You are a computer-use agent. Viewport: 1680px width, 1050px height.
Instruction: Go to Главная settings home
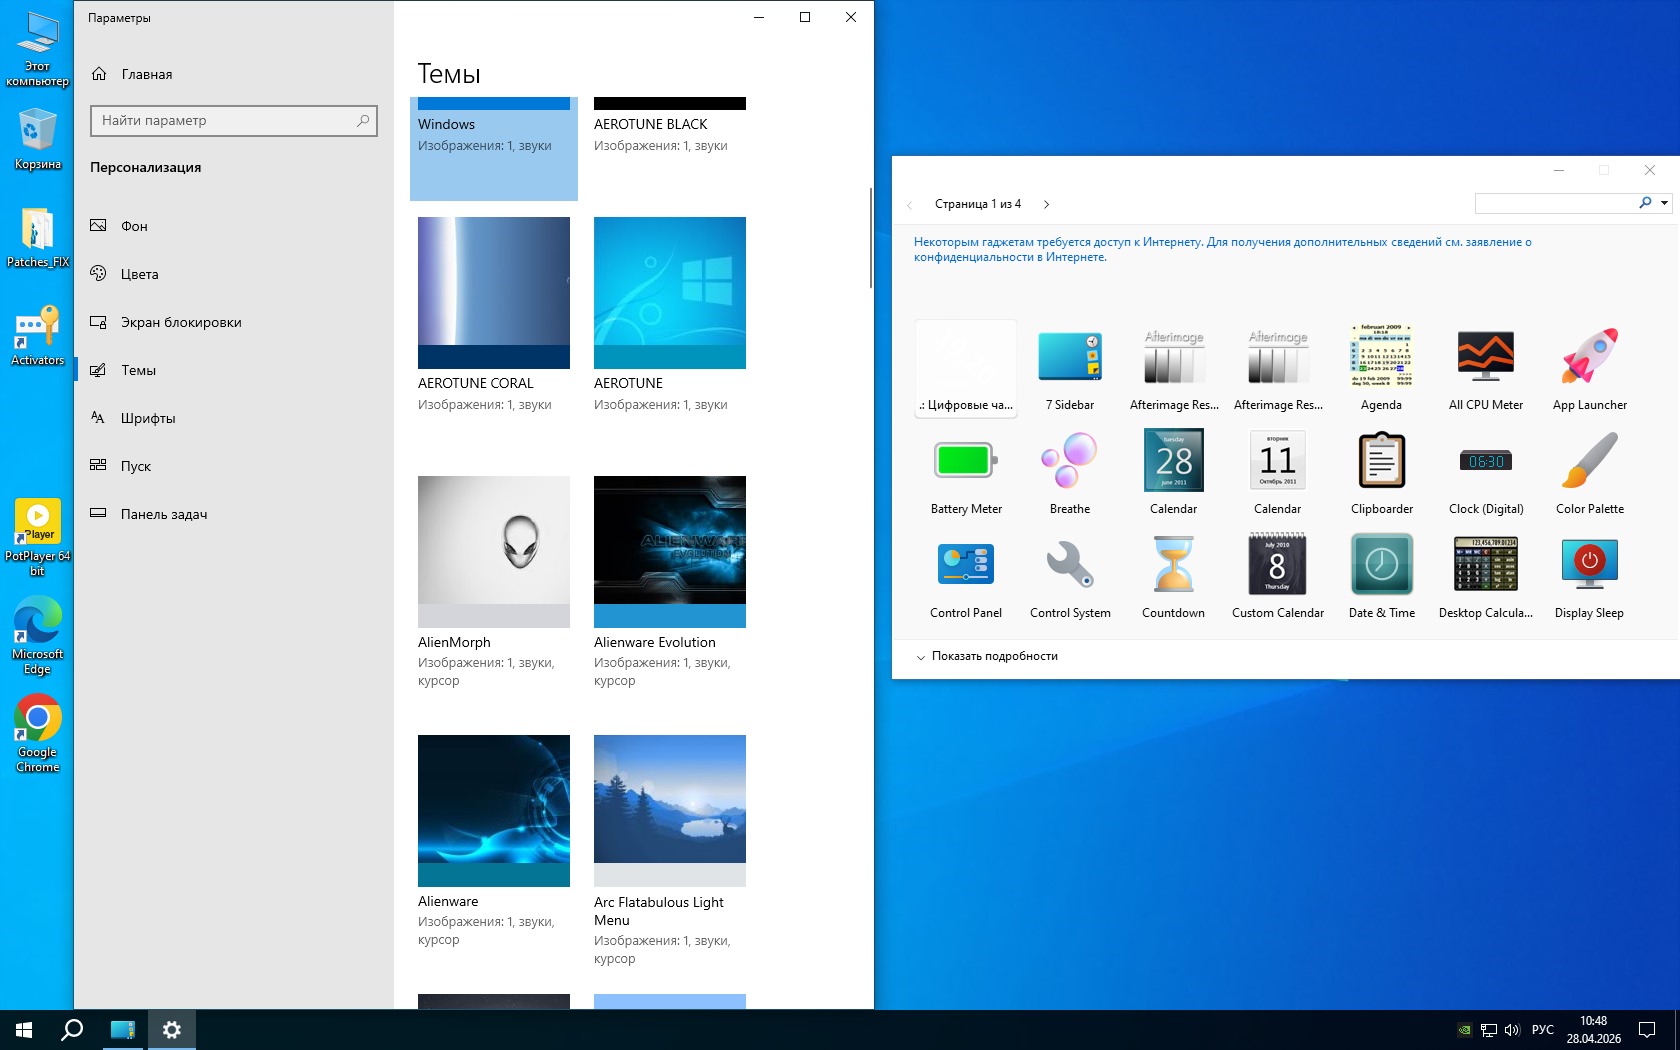(146, 74)
